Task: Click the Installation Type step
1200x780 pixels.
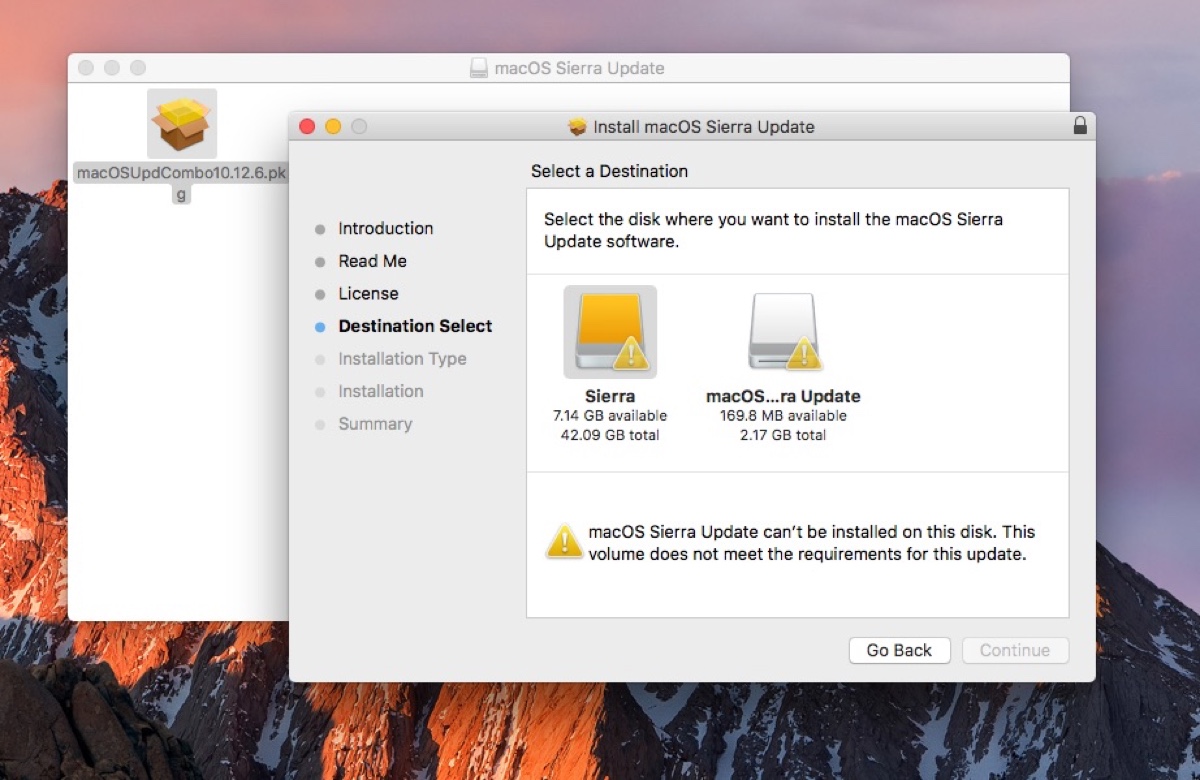Action: click(x=402, y=359)
